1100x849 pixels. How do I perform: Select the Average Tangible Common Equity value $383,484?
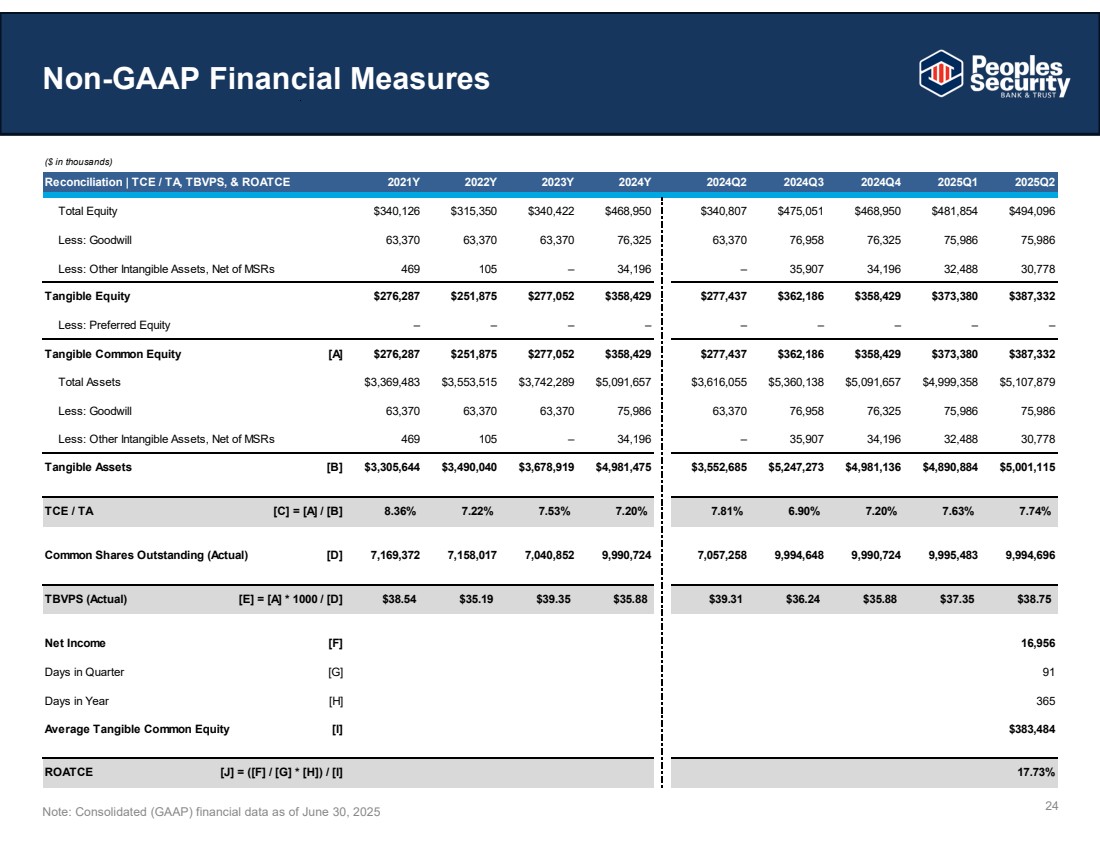(1030, 729)
